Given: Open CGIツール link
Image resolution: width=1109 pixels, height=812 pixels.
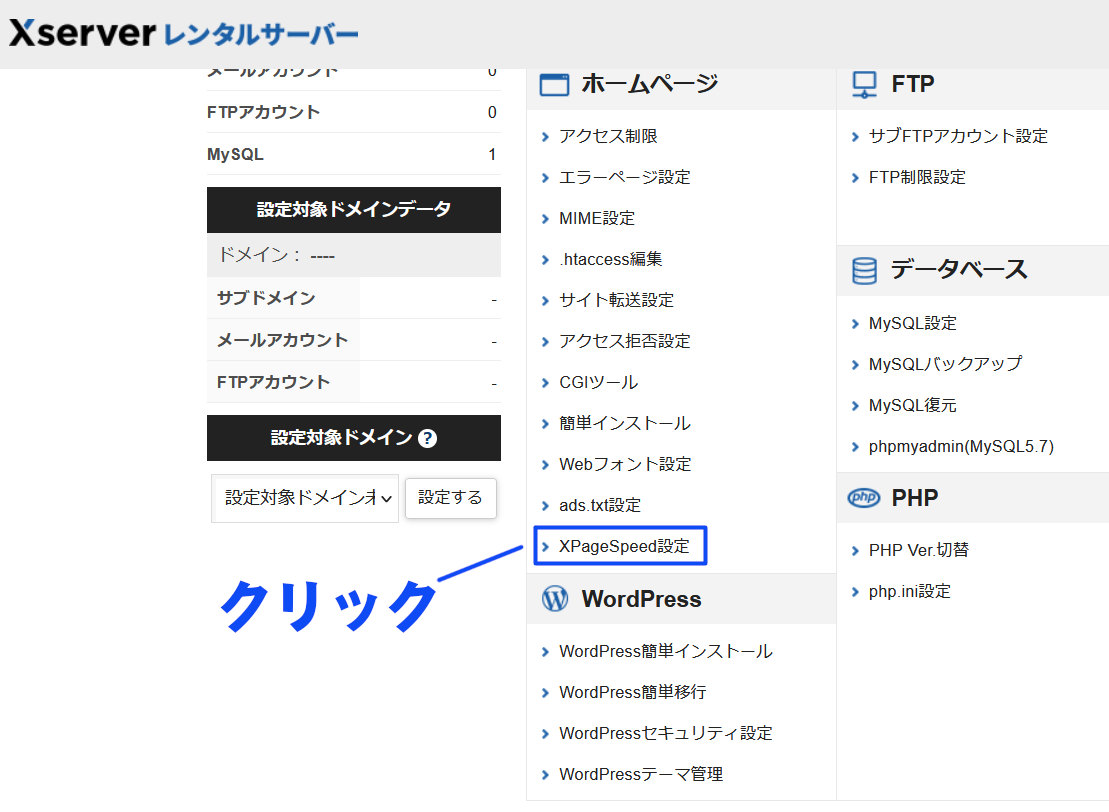Looking at the screenshot, I should click(598, 382).
